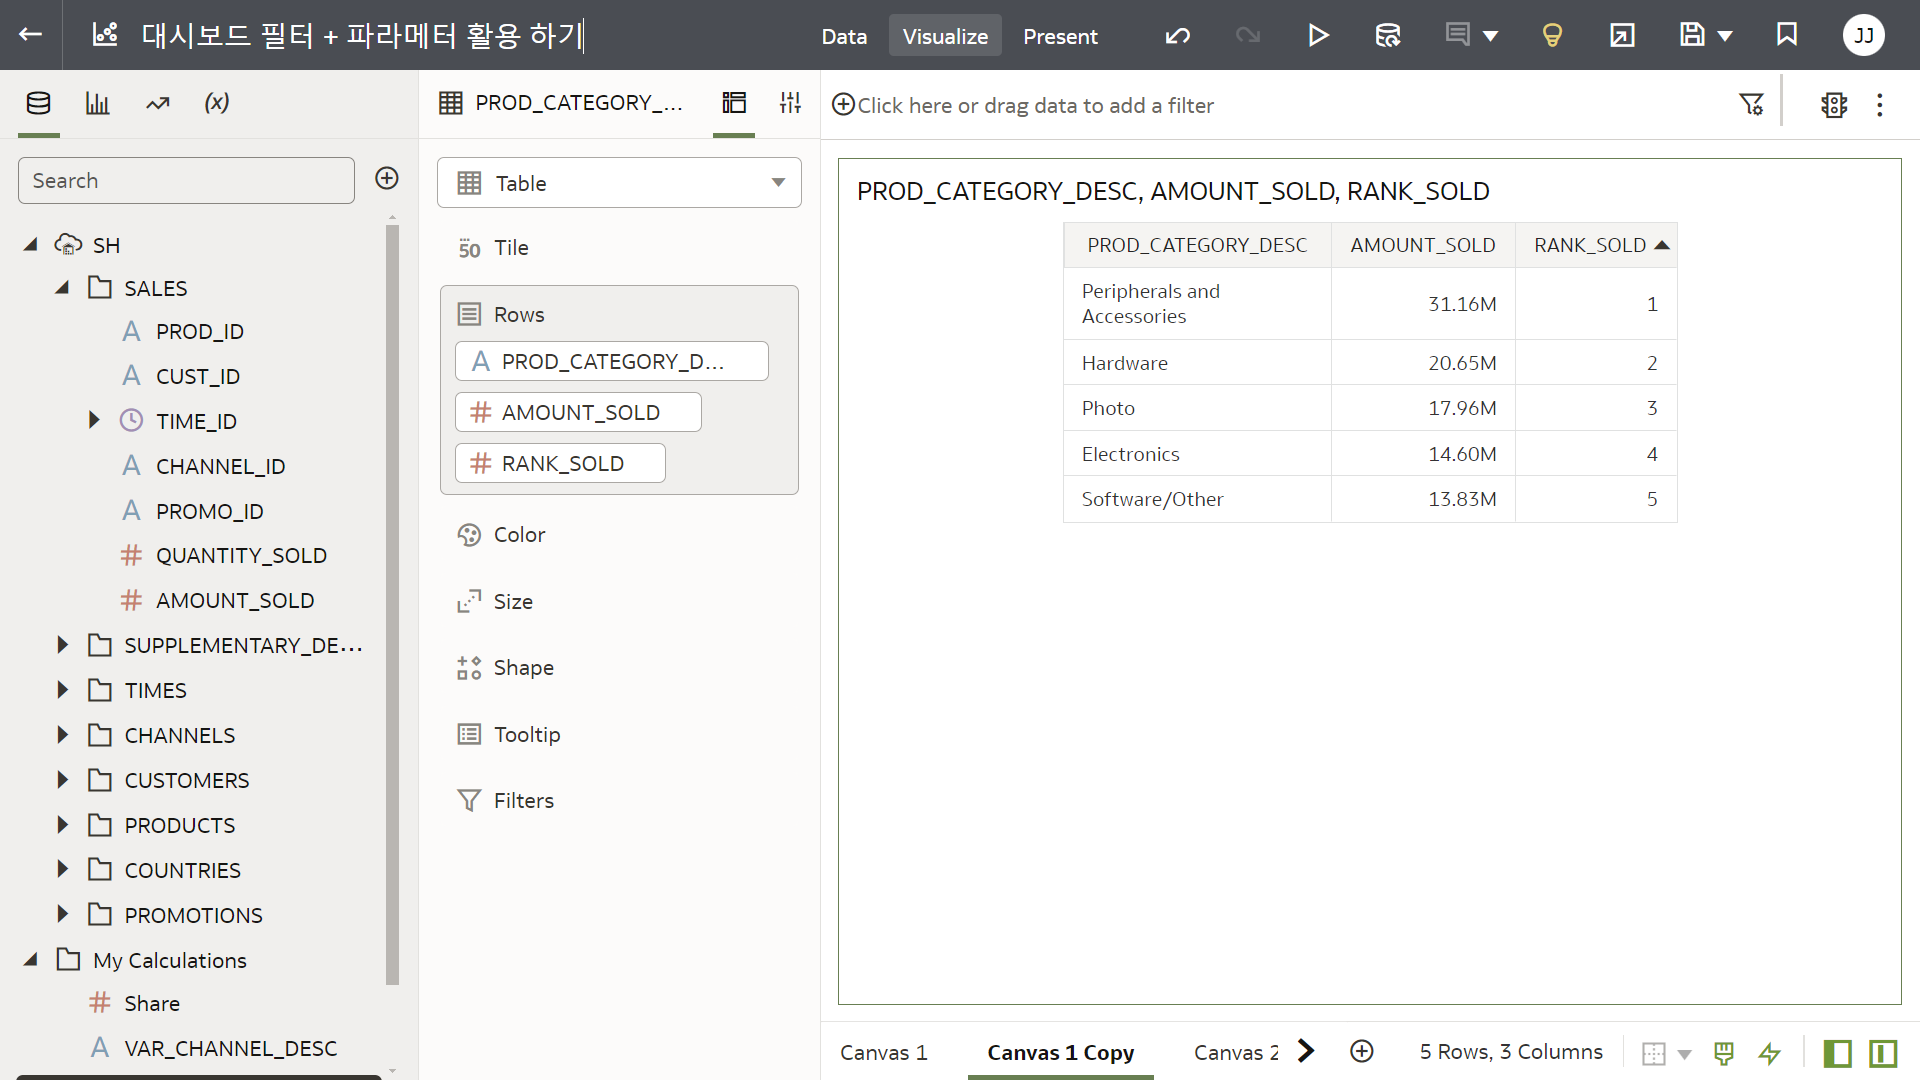
Task: Click the Preview play icon
Action: (1318, 36)
